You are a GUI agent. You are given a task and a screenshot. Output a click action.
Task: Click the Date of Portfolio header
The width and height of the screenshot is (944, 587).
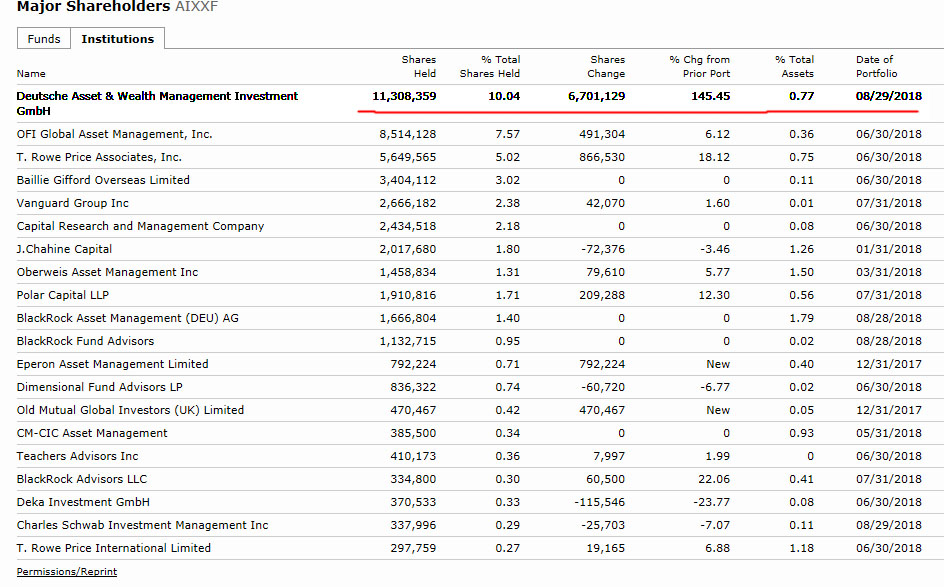876,66
